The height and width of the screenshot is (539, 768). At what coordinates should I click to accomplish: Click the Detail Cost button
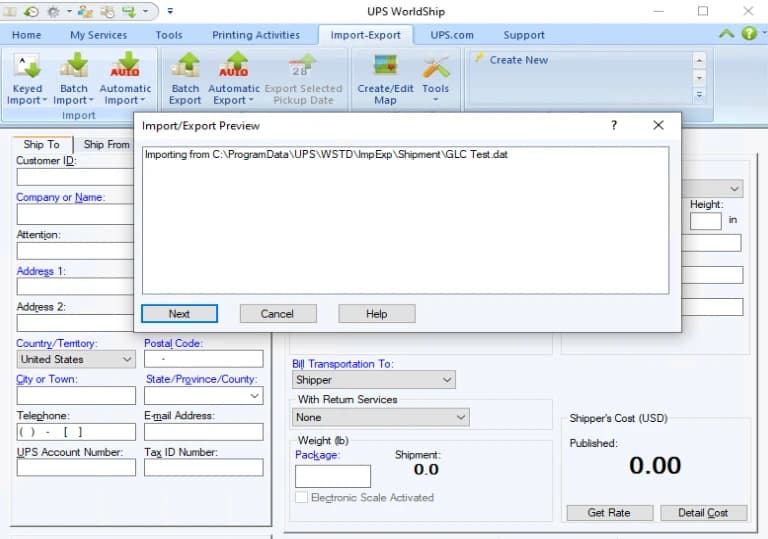[x=703, y=513]
